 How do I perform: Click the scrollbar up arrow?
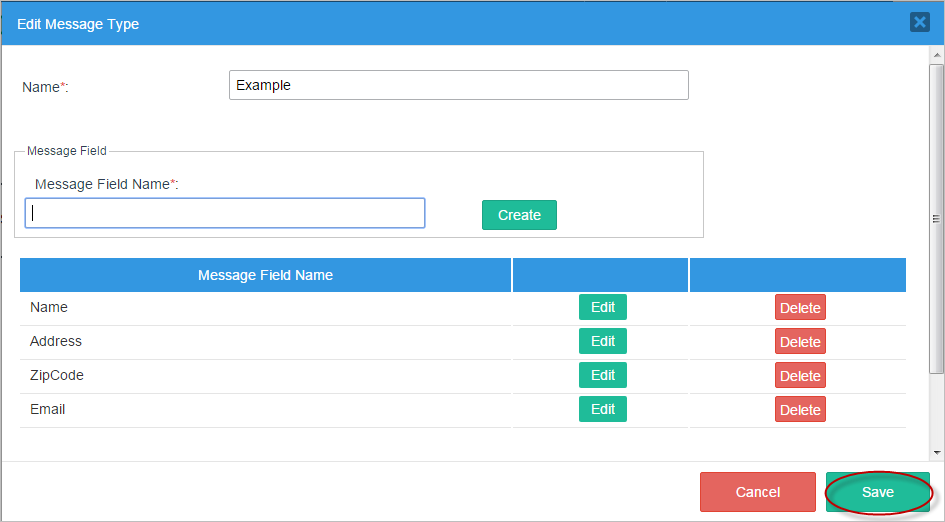937,53
